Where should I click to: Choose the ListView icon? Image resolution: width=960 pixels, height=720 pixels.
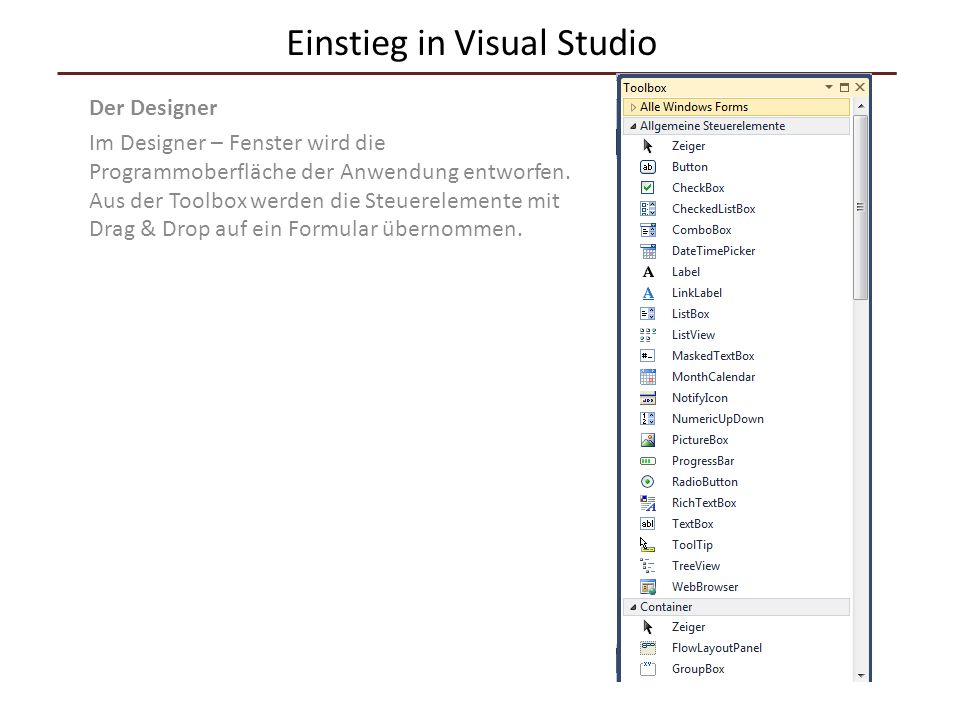click(x=647, y=335)
